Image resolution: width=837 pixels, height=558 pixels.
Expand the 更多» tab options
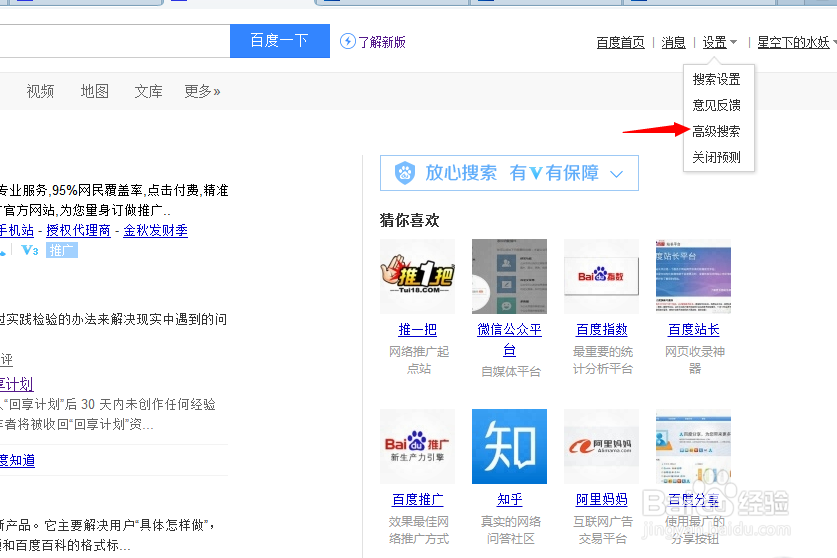(x=202, y=91)
